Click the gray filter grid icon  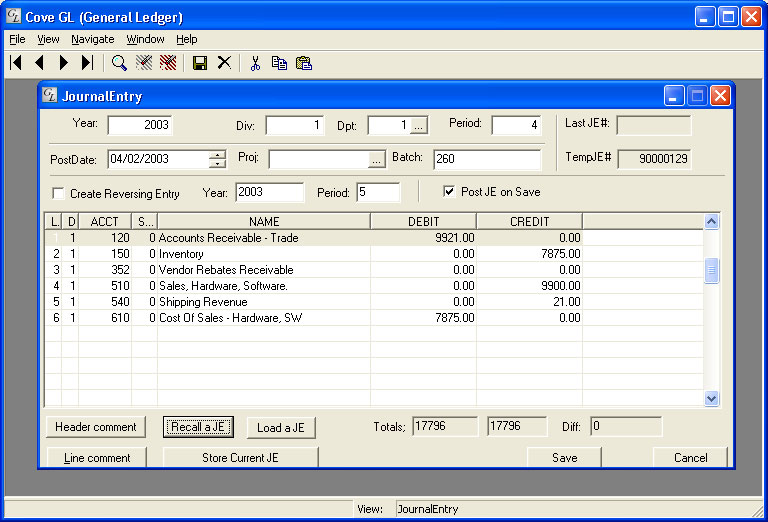pos(144,63)
